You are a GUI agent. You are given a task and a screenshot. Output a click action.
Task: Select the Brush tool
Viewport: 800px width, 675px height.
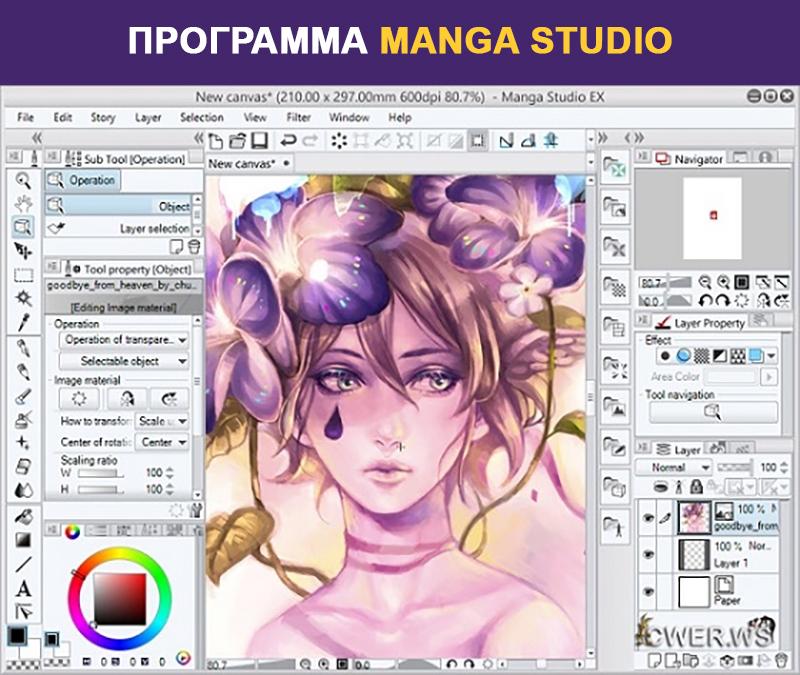point(23,396)
